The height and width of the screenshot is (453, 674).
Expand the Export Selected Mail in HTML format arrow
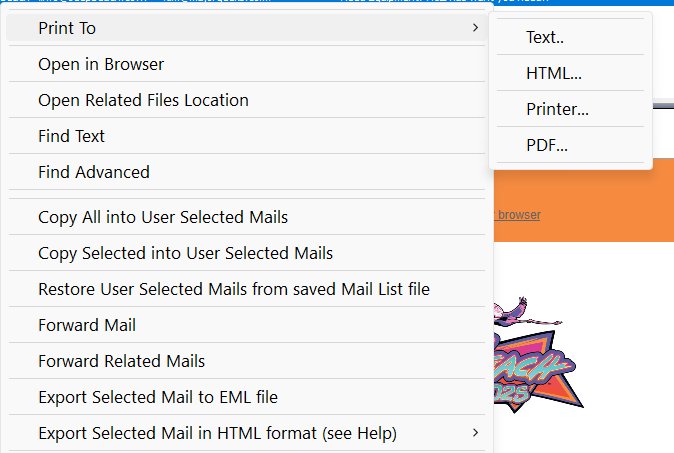[474, 433]
